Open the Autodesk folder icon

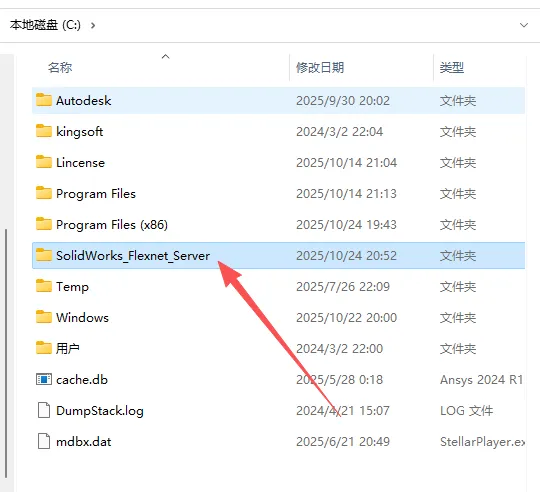pos(44,100)
